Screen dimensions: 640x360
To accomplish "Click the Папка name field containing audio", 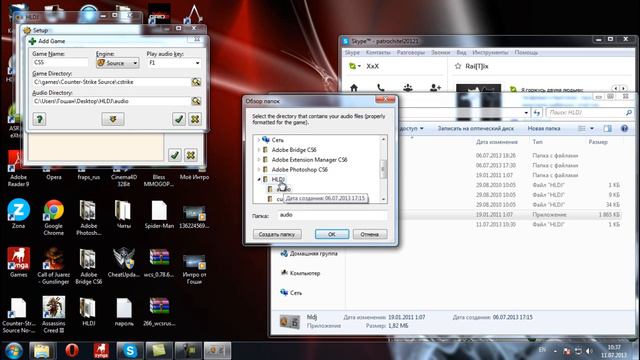I will point(332,215).
